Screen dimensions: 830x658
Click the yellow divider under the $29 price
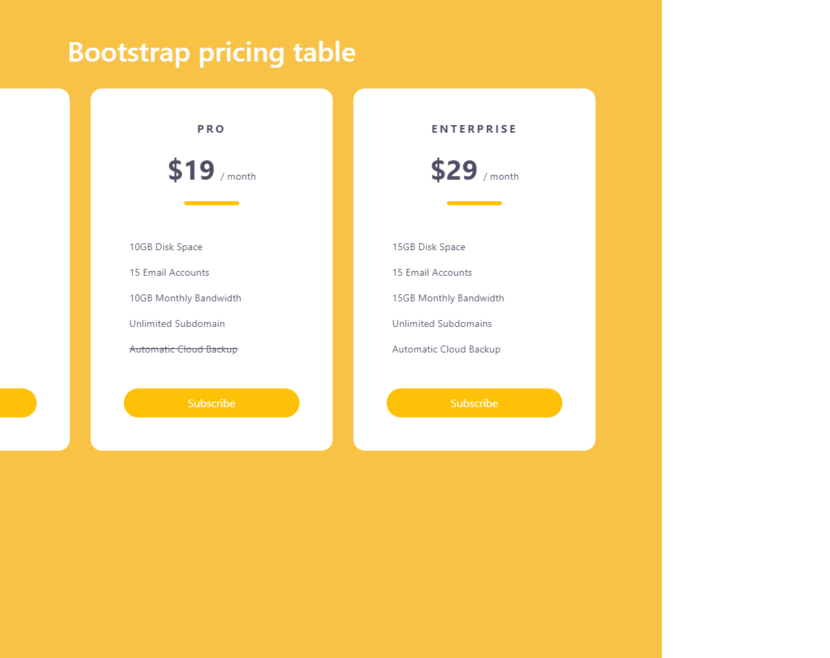tap(474, 203)
